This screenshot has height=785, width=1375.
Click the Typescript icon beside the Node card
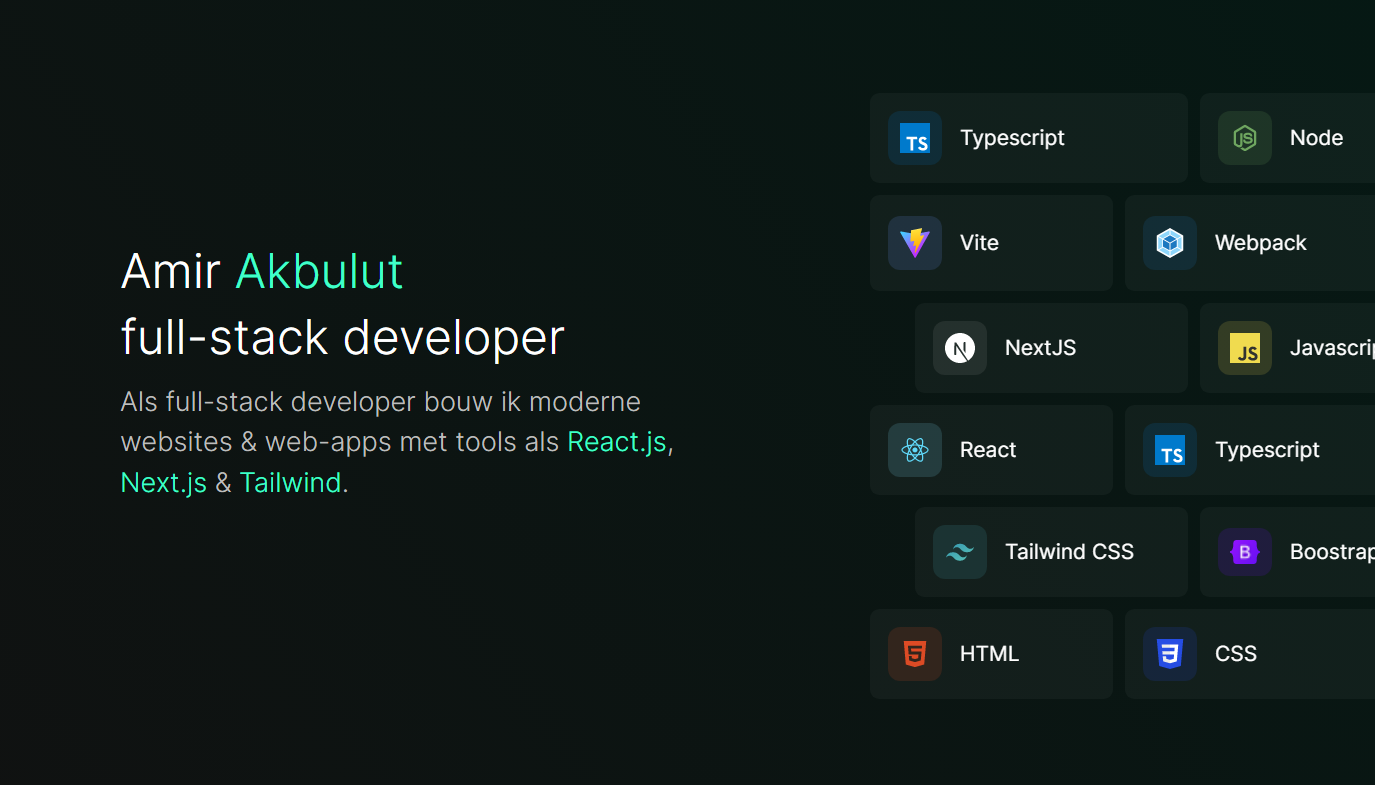914,138
